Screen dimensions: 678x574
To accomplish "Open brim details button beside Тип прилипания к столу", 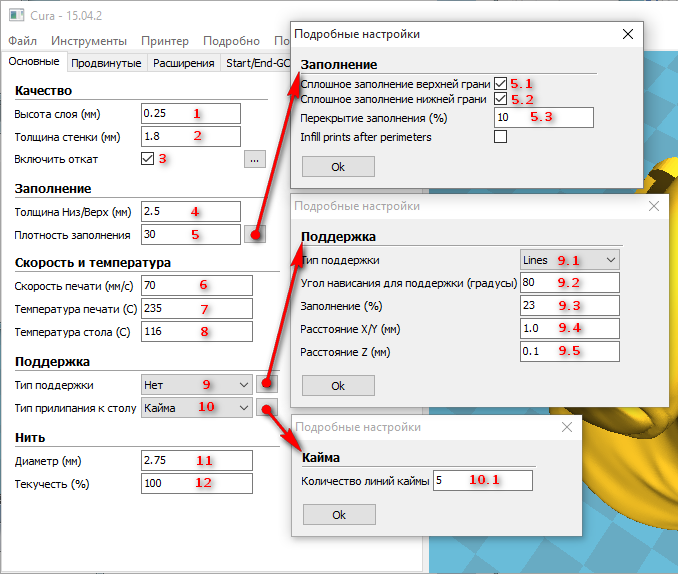I will click(x=266, y=407).
